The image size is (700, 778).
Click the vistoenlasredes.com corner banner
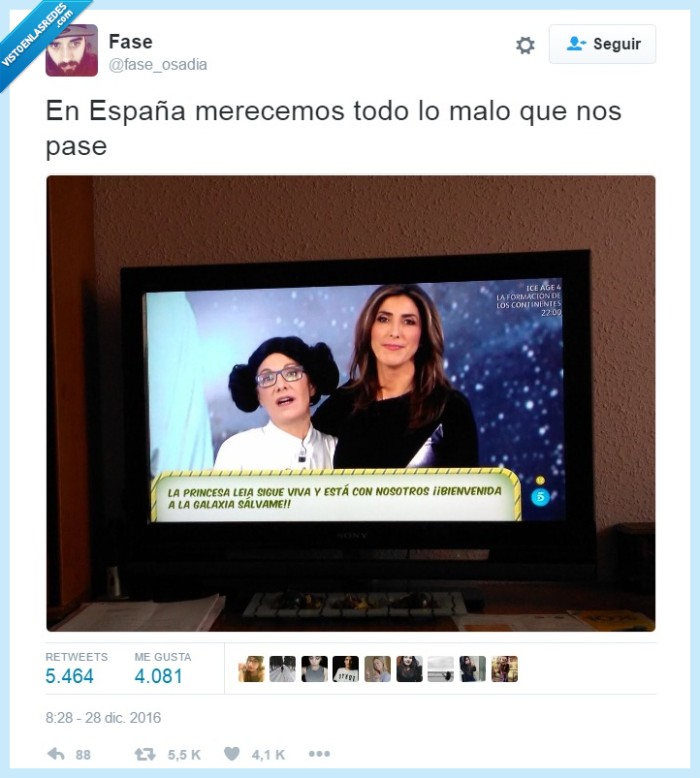[35, 35]
